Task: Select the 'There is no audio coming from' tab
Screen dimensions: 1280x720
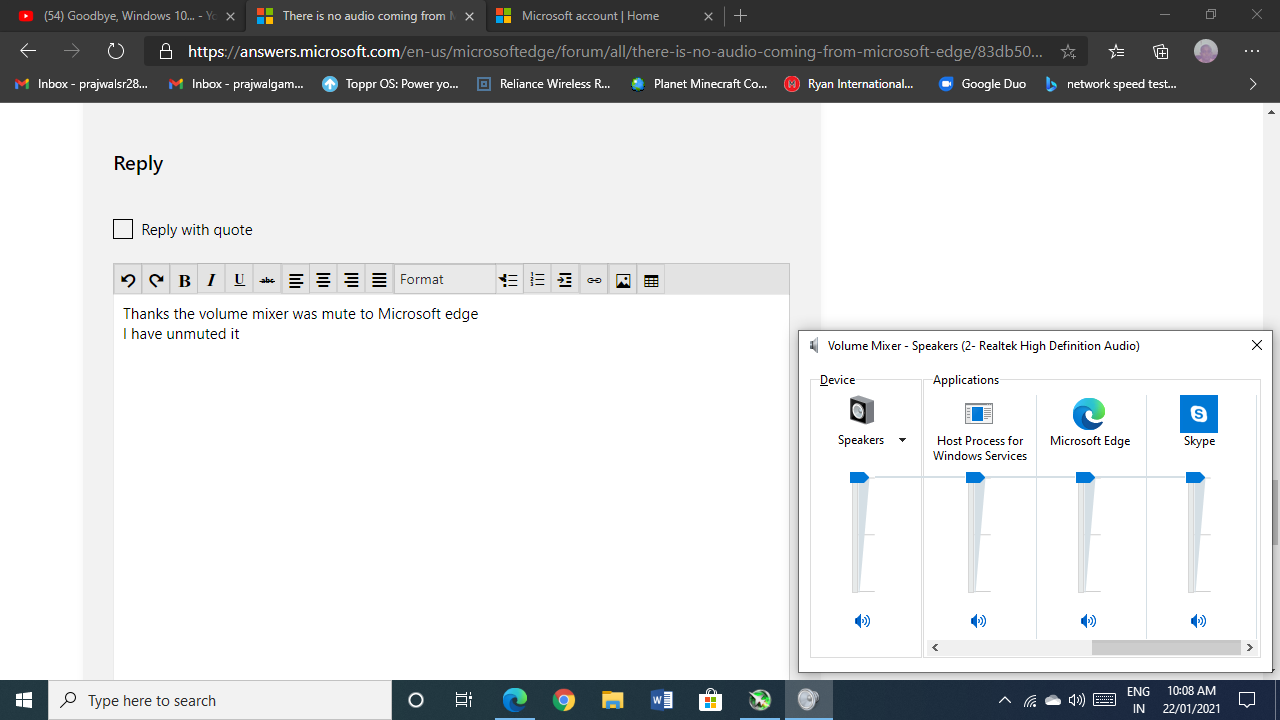Action: [365, 16]
